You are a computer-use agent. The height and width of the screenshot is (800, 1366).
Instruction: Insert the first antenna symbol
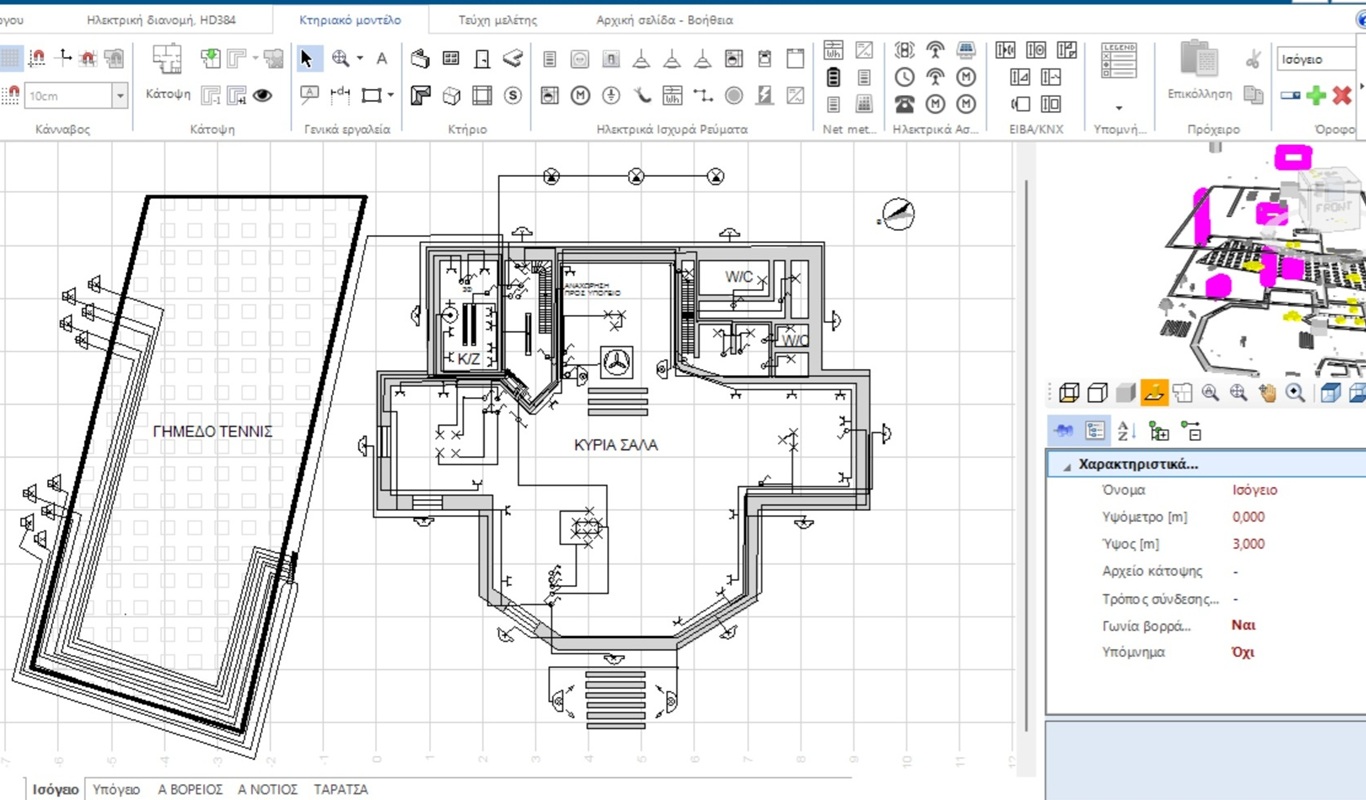point(935,50)
